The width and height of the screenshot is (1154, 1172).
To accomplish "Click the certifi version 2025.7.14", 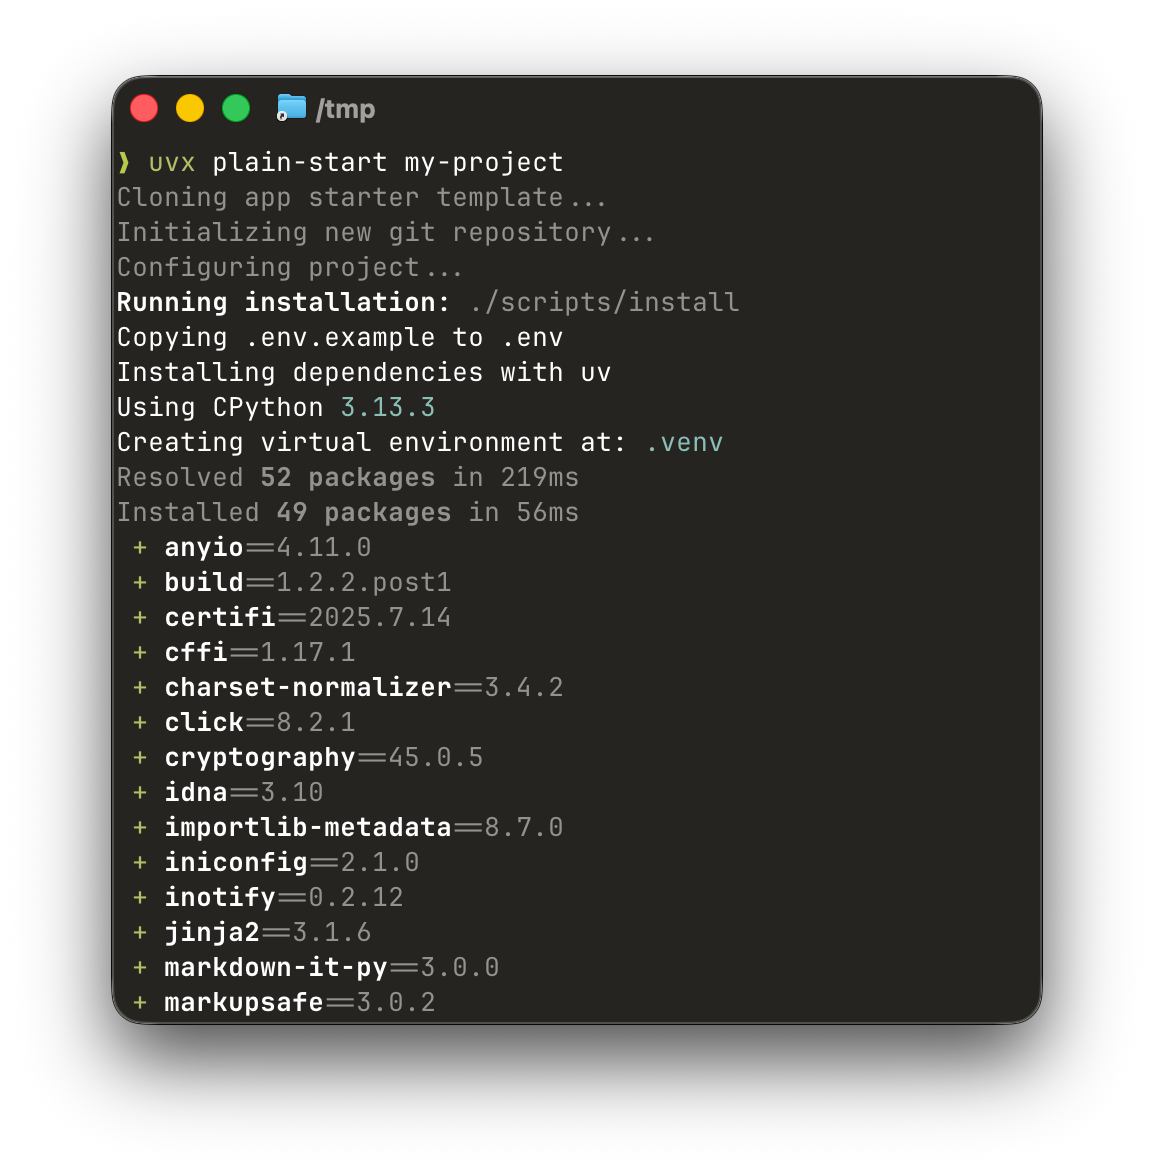I will [x=380, y=618].
